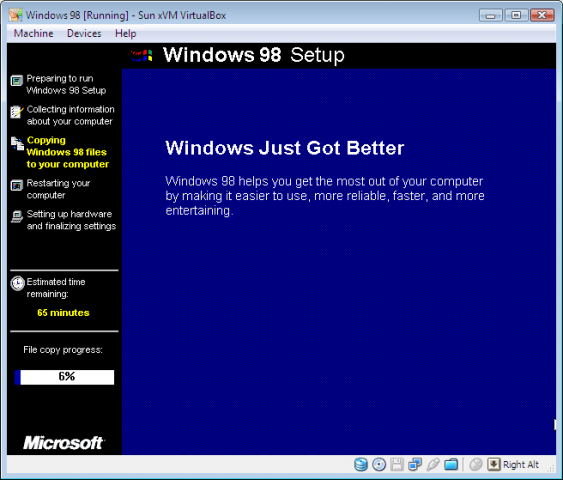Viewport: 563px width, 480px height.
Task: Click the USB devices status icon
Action: [433, 465]
